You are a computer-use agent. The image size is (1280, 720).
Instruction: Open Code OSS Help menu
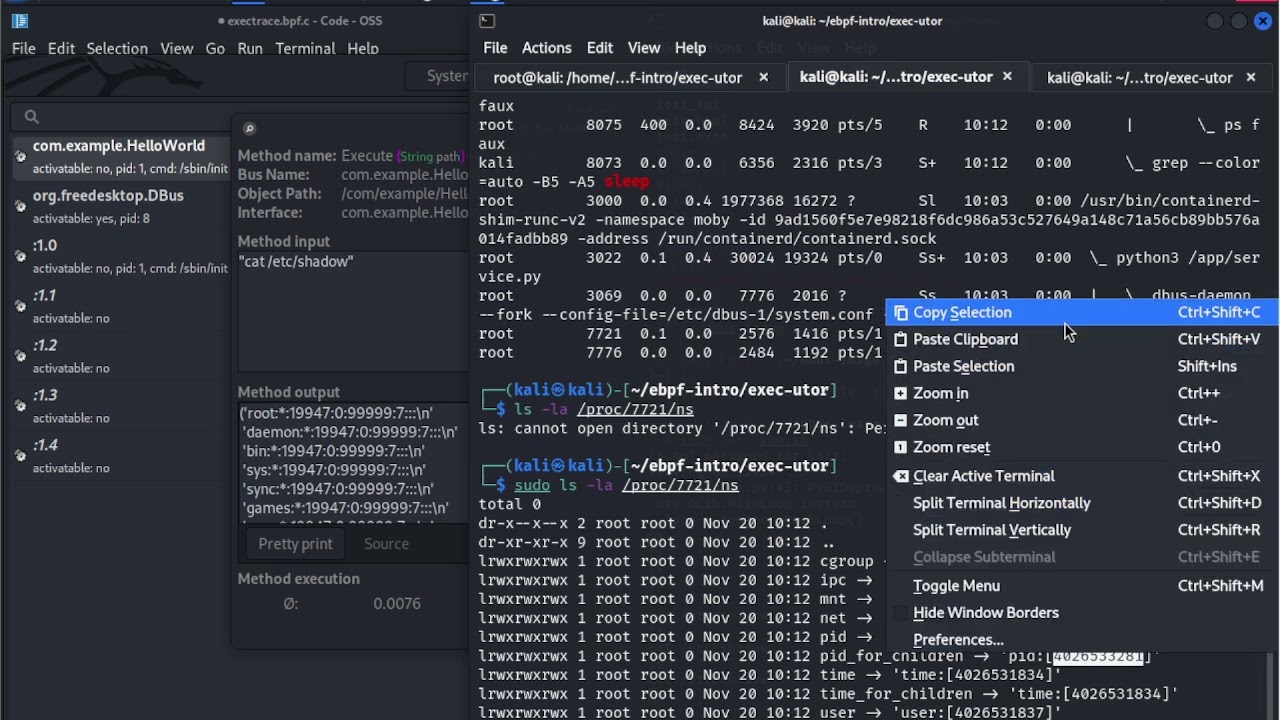(x=363, y=48)
